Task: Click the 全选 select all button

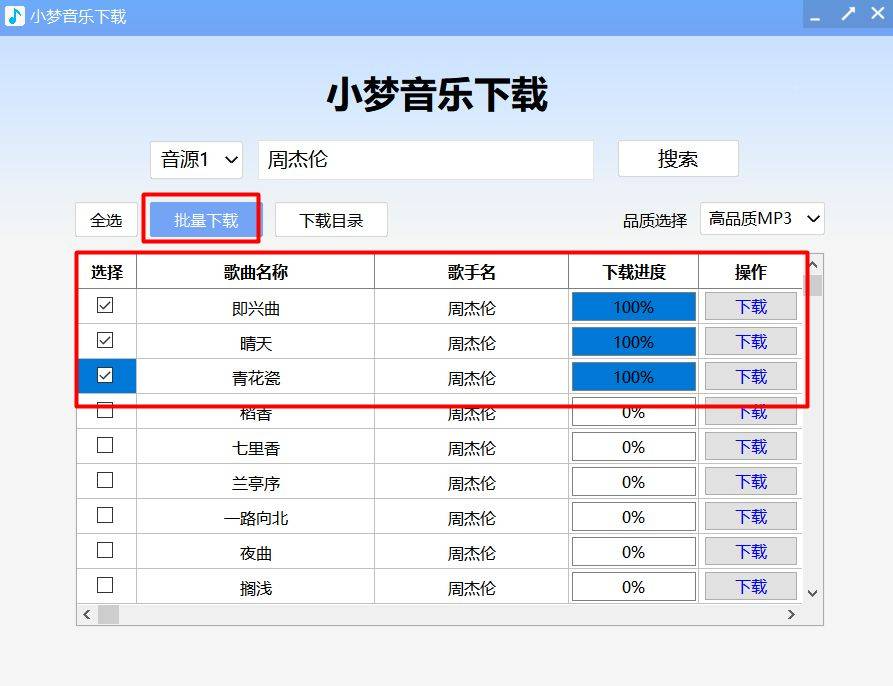Action: [106, 219]
